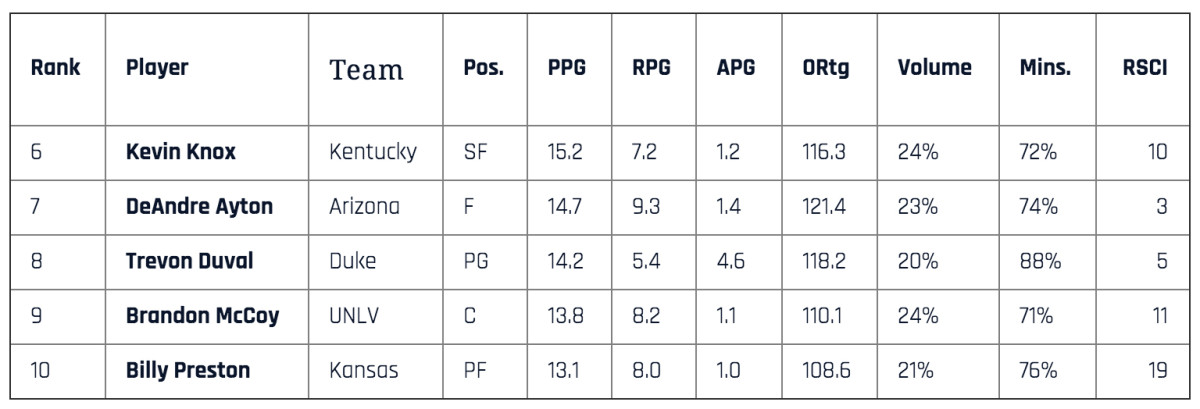The image size is (1200, 409).
Task: Open the Trevon Duval player entry
Action: 189,262
